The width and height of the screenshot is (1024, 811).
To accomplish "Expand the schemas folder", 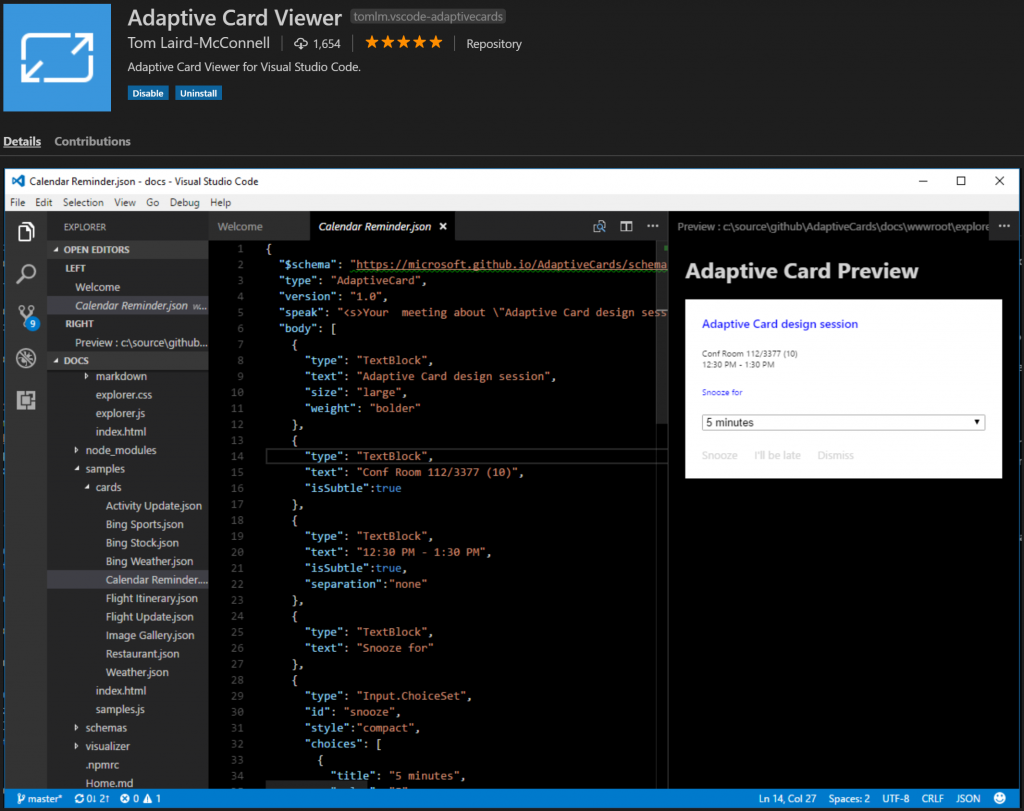I will (76, 727).
